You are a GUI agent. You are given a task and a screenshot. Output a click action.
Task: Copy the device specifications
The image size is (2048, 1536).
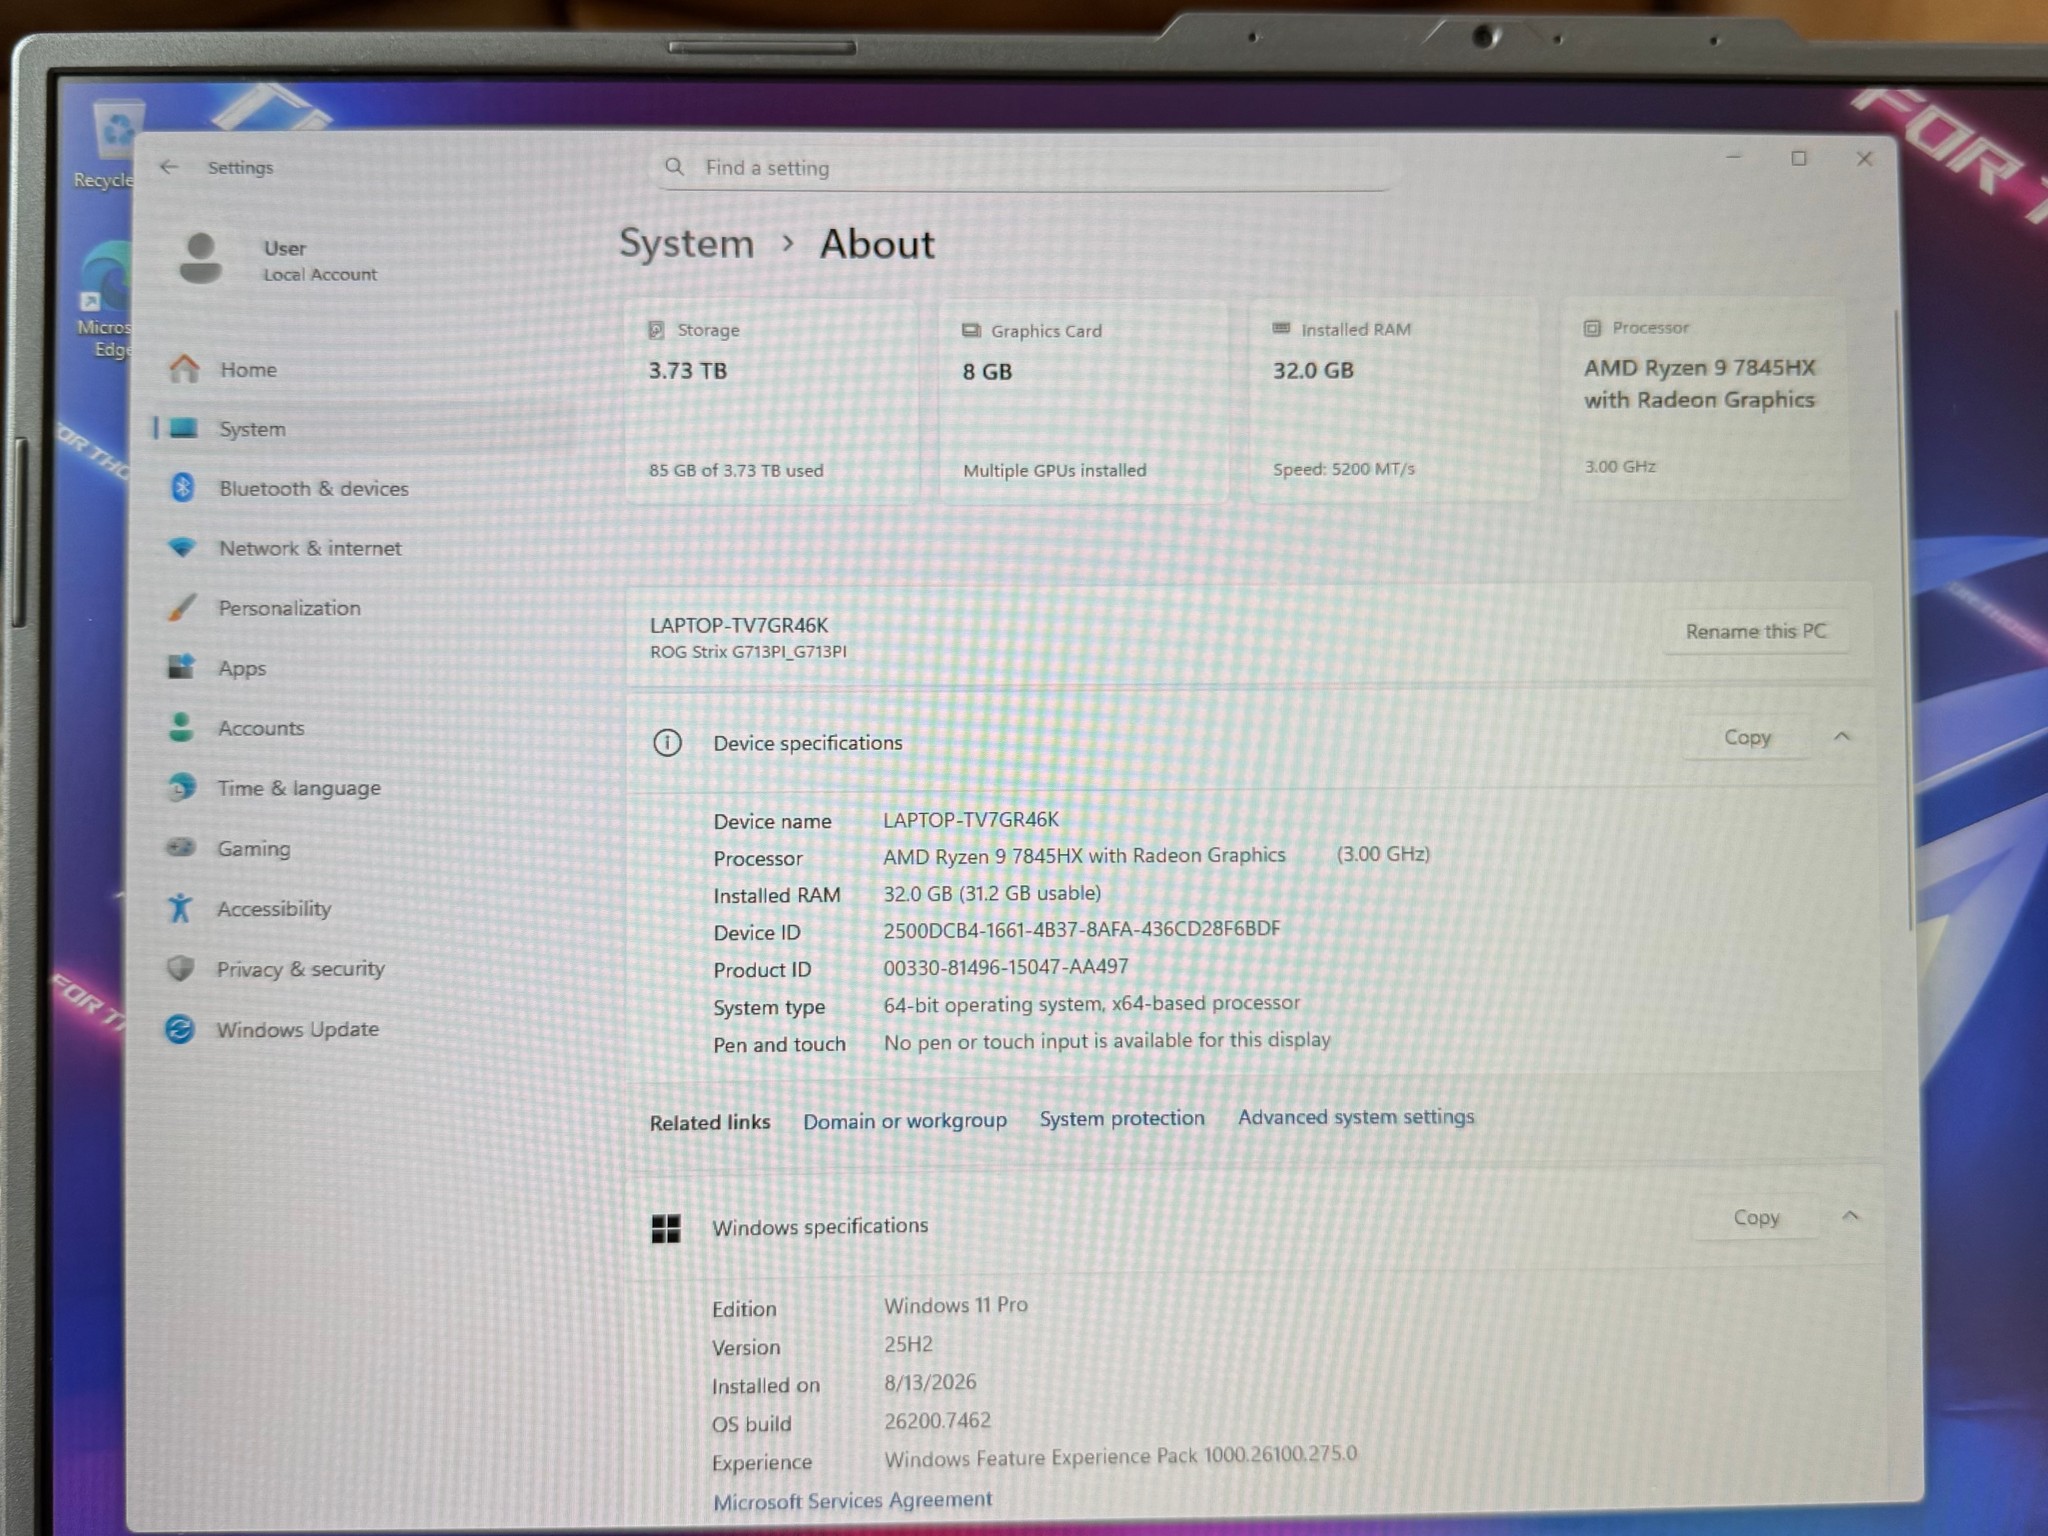pyautogui.click(x=1747, y=737)
